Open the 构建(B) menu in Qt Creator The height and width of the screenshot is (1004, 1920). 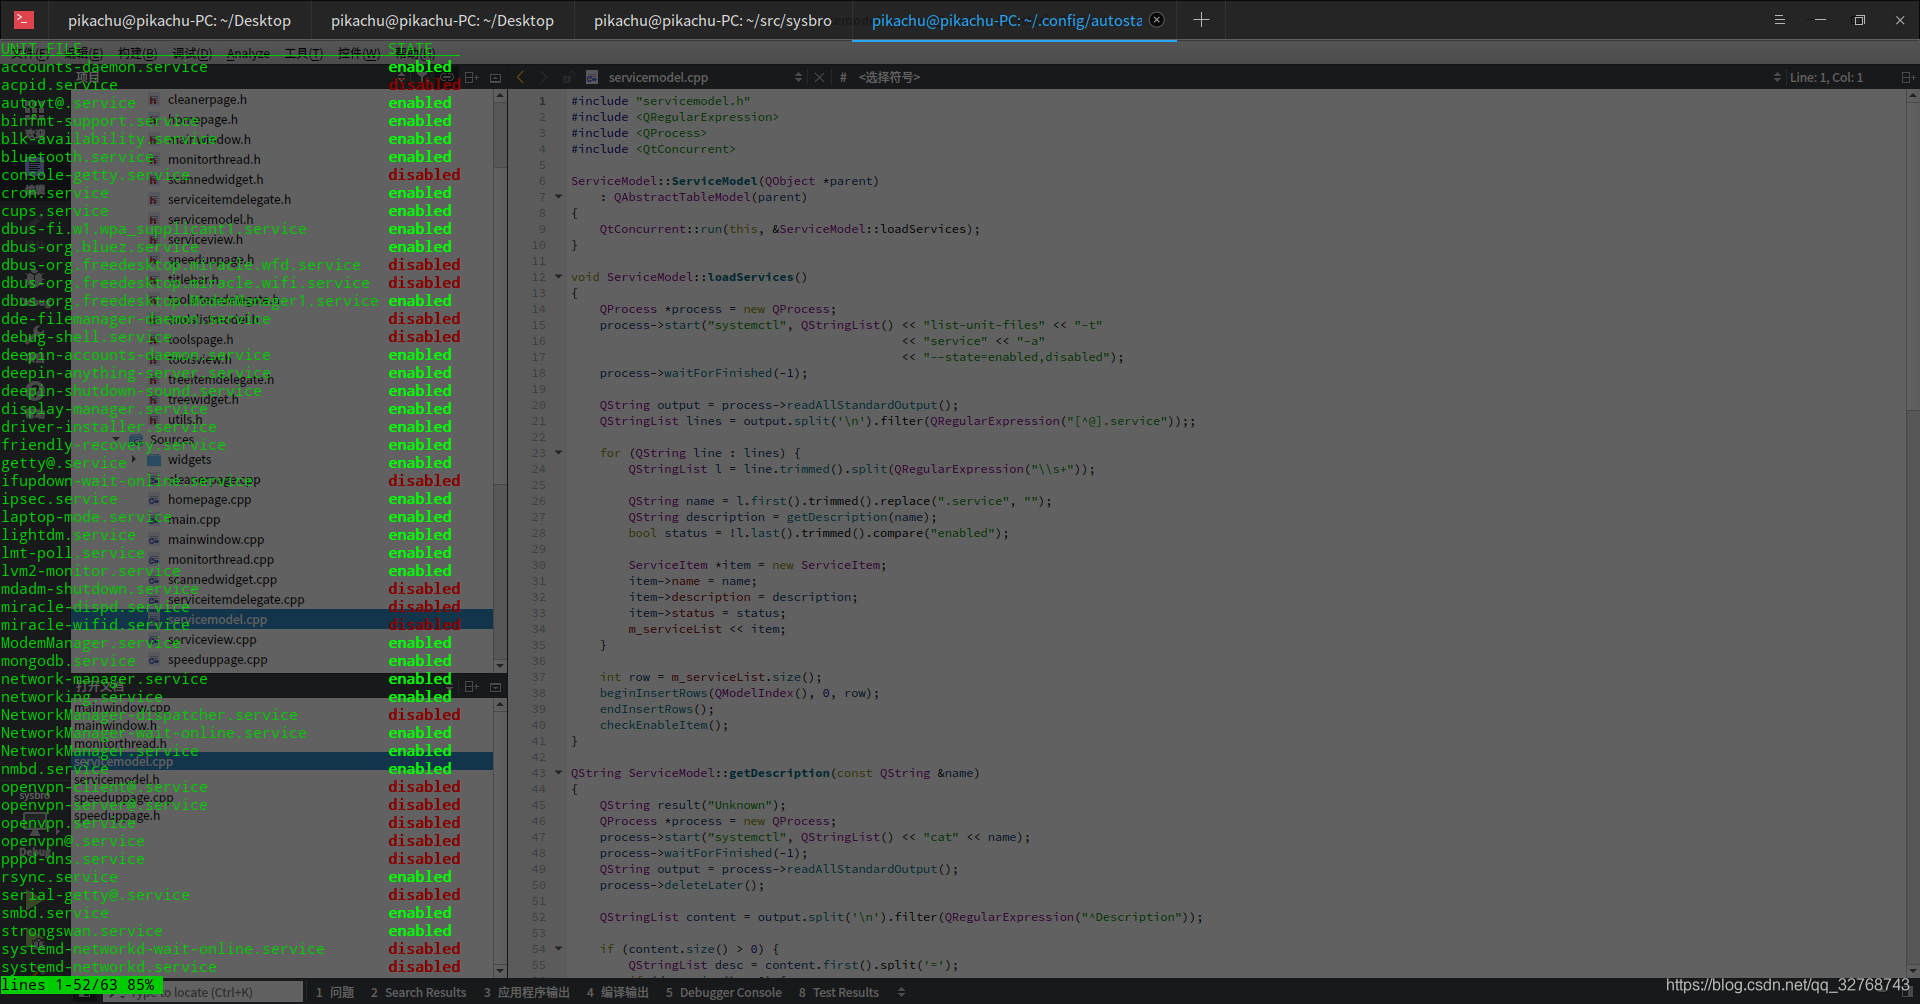click(137, 53)
